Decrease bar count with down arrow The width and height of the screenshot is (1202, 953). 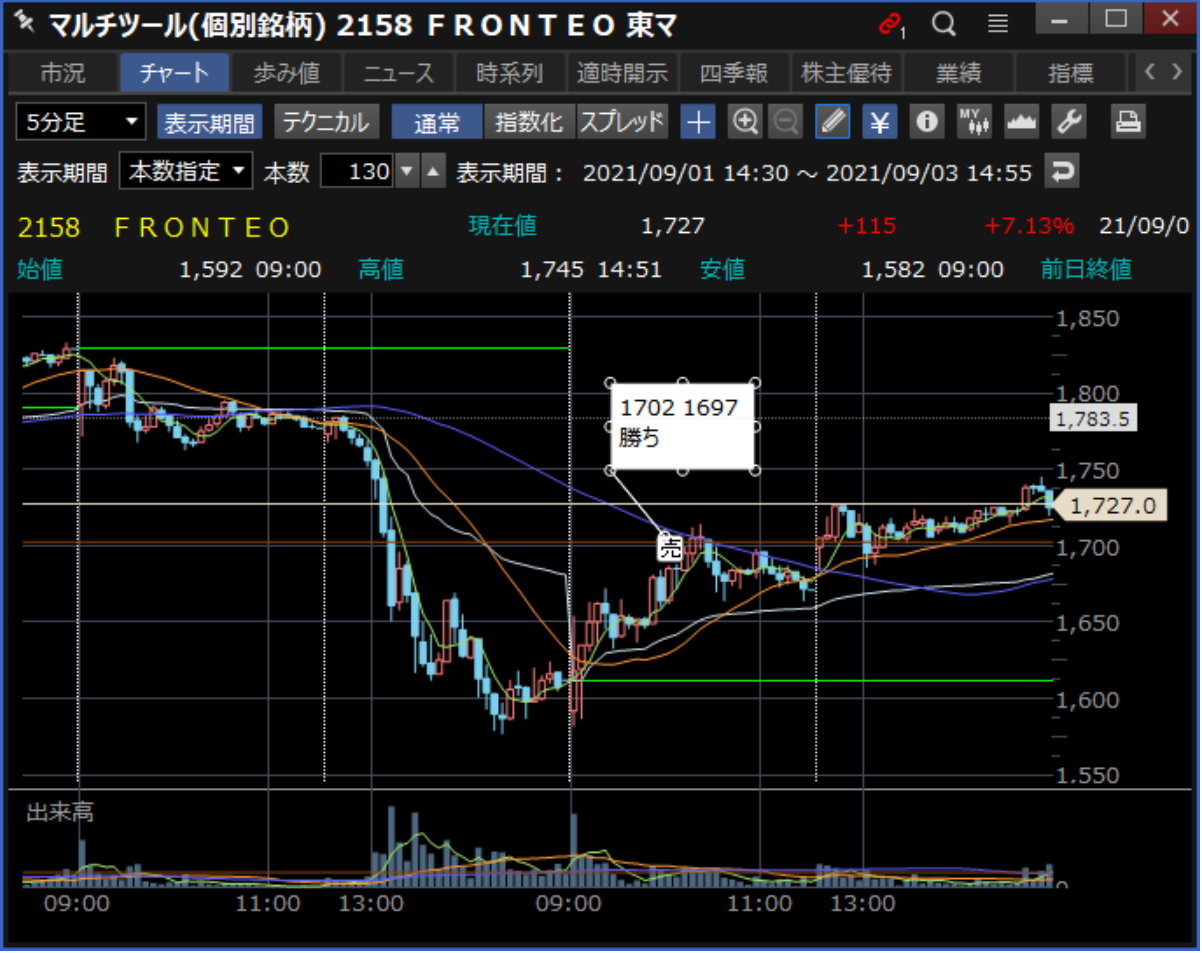click(406, 172)
